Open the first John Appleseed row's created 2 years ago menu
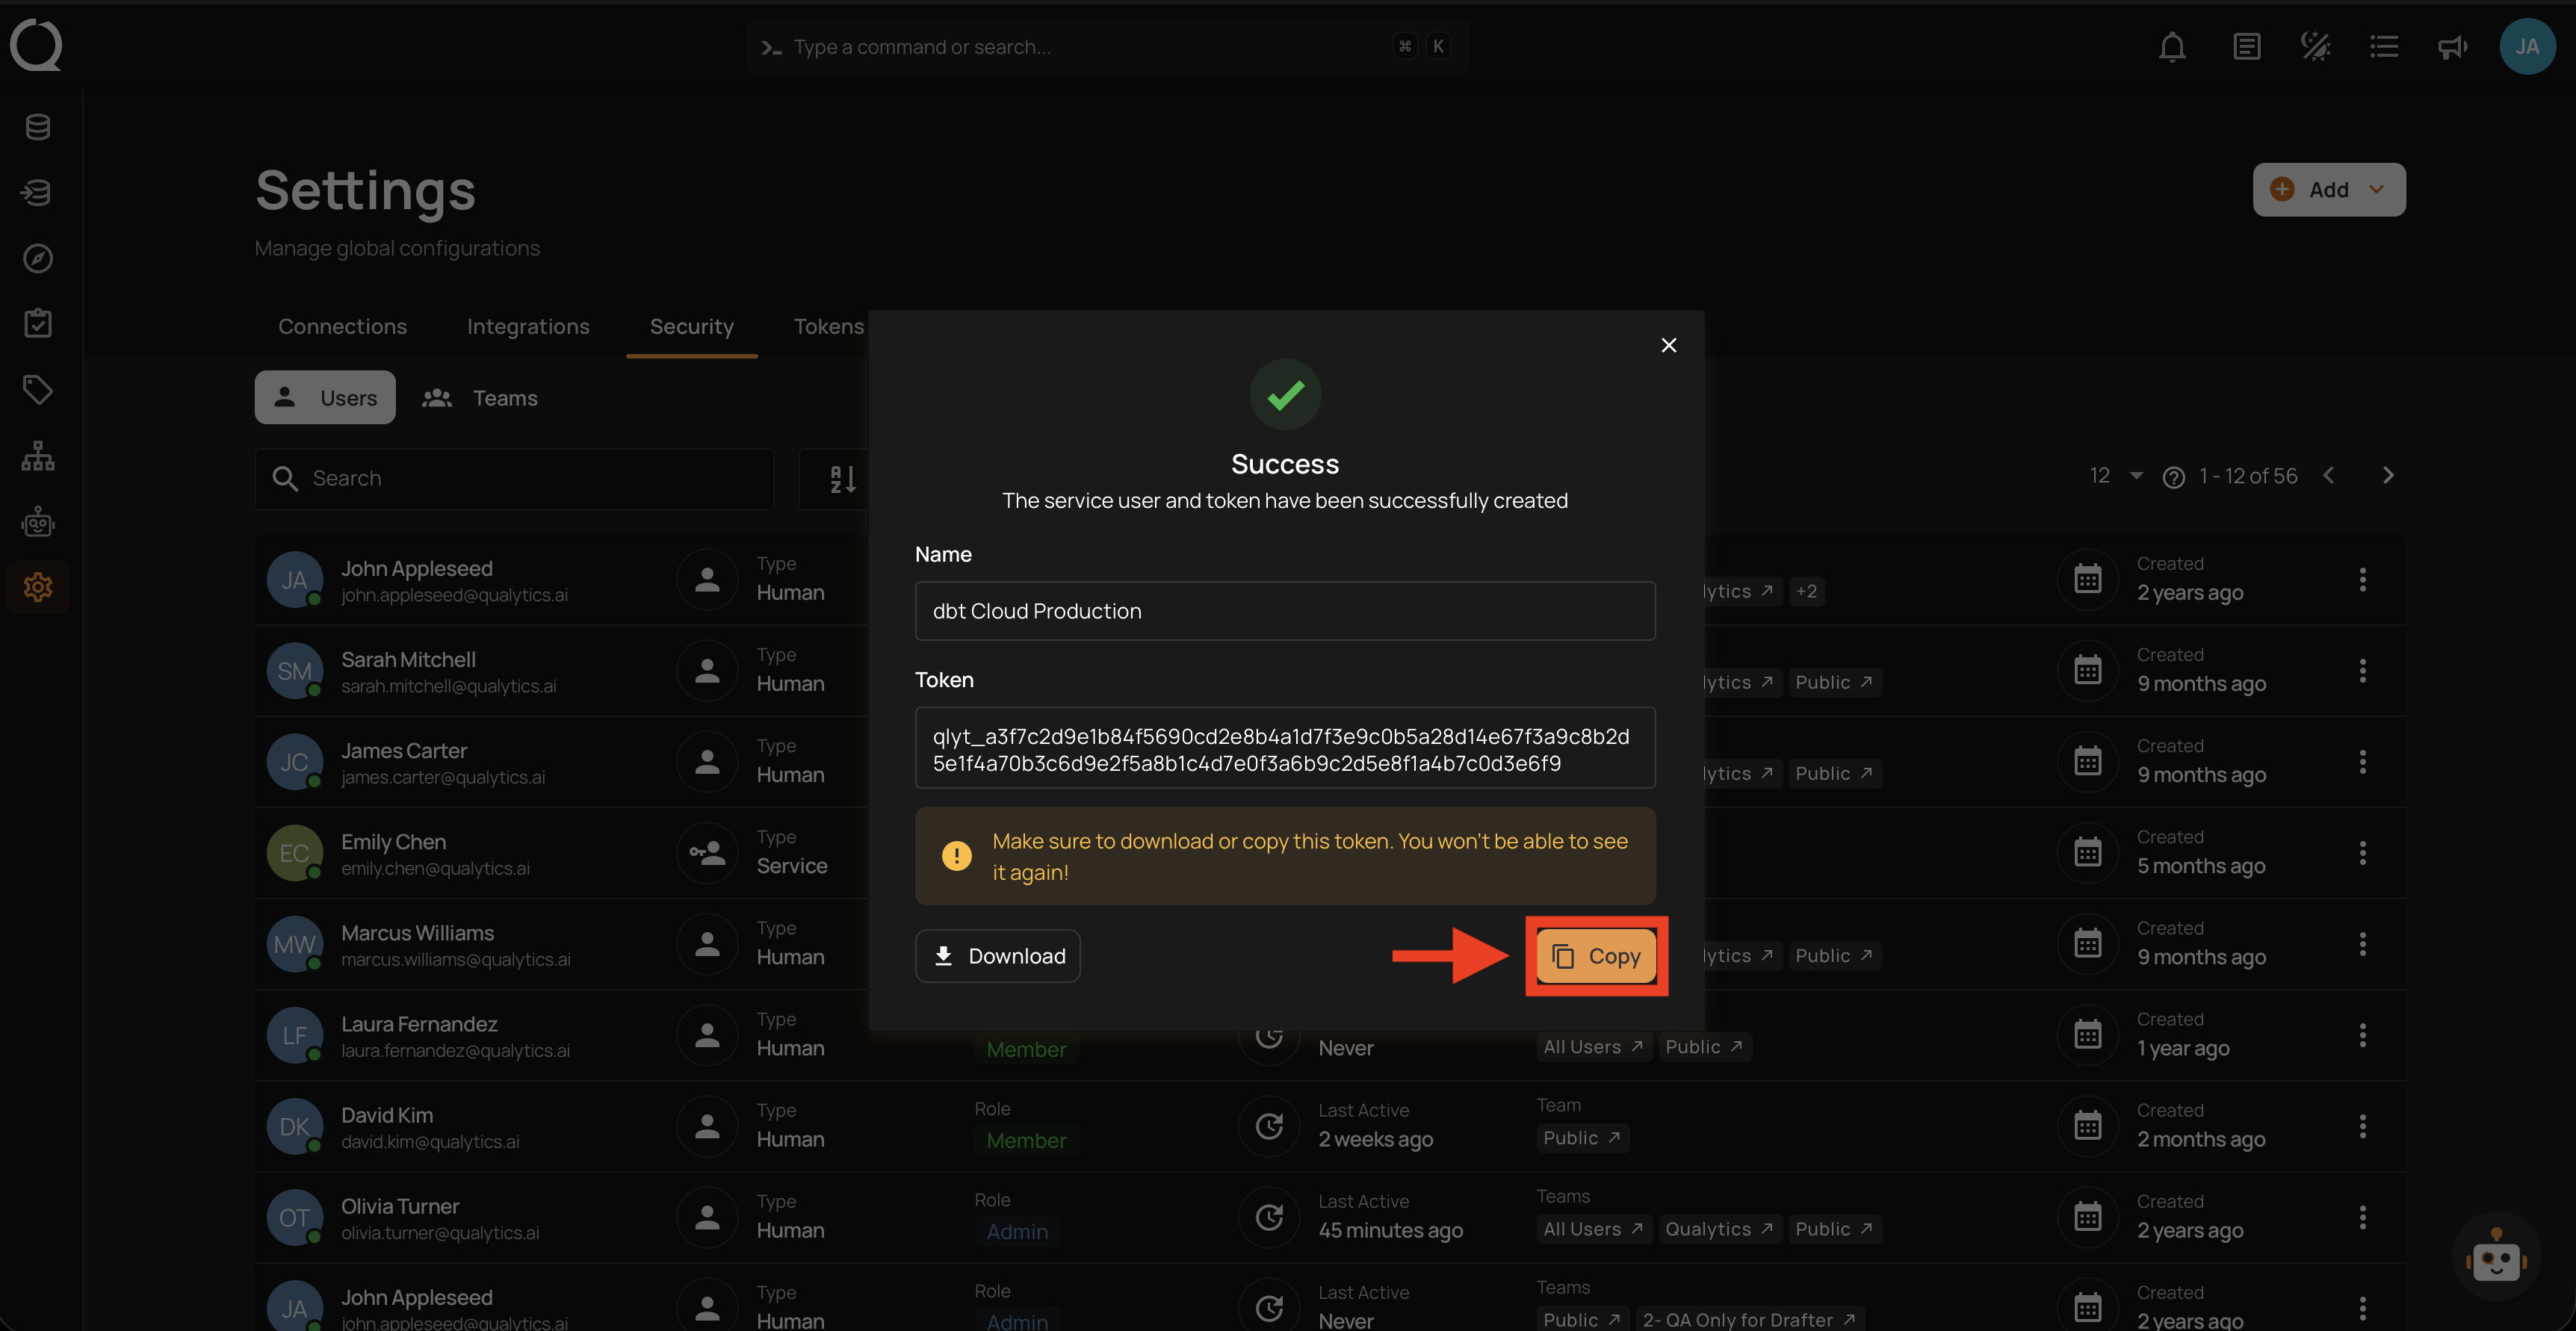 pos(2363,580)
